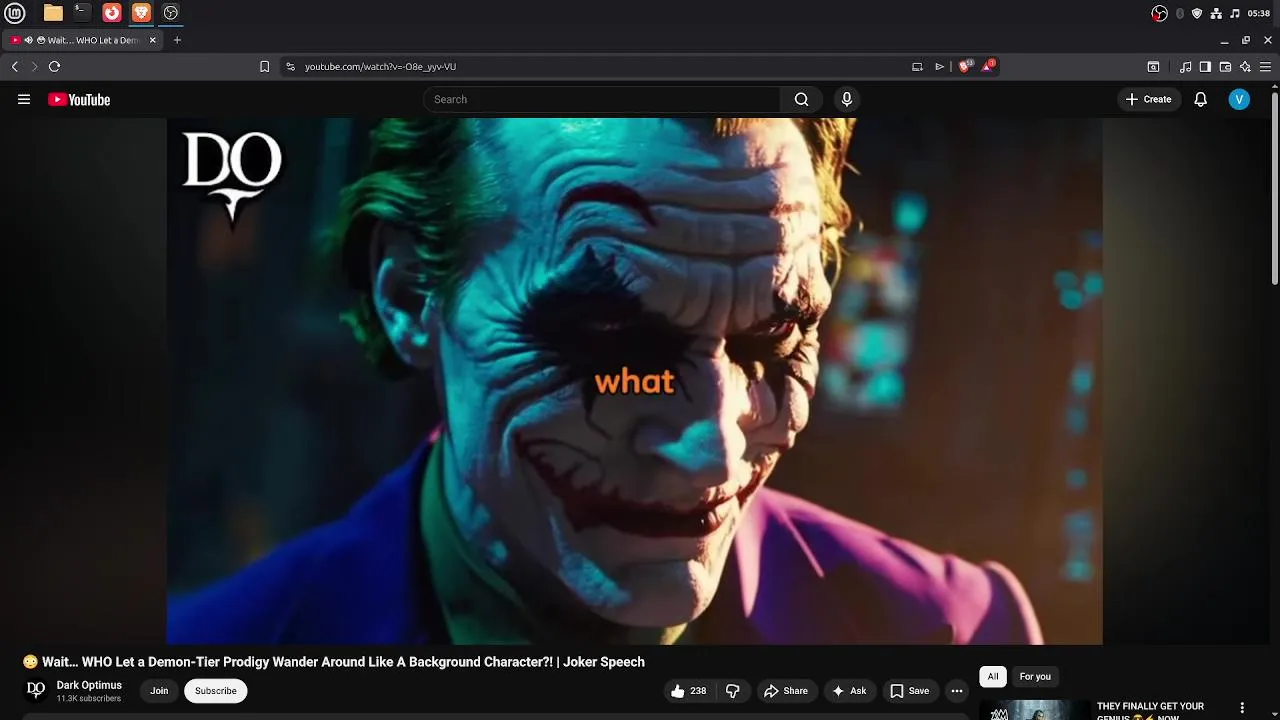Viewport: 1280px width, 720px height.
Task: Click the youtube.com address bar URL
Action: pos(380,67)
